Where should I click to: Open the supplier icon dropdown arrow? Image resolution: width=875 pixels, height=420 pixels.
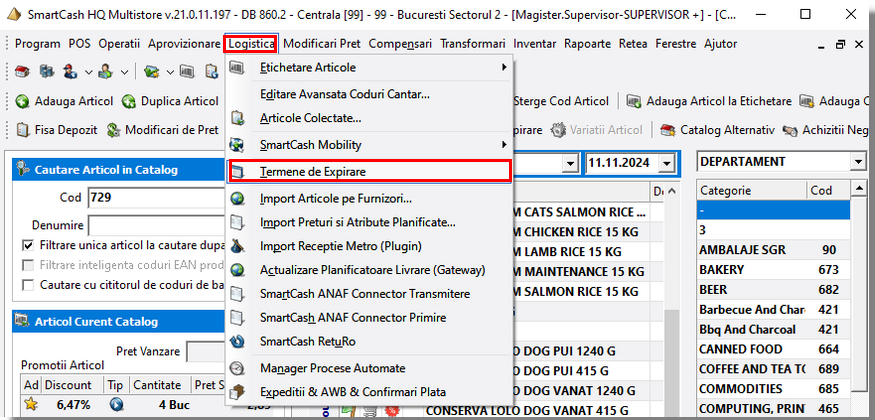[x=89, y=72]
